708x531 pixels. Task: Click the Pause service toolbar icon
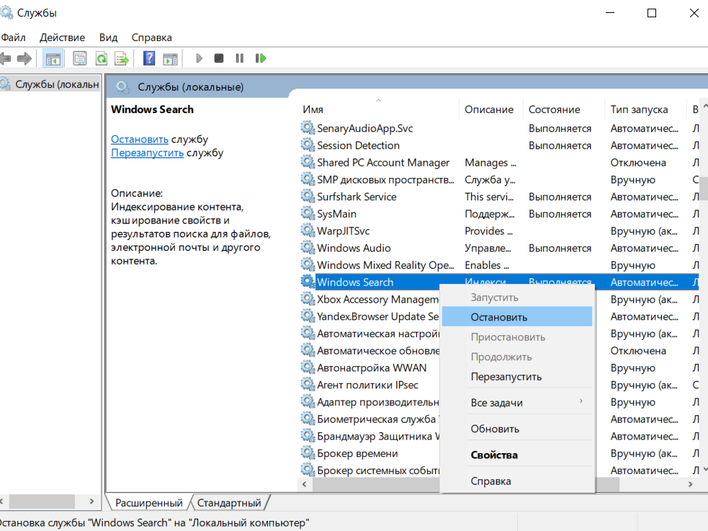(239, 59)
